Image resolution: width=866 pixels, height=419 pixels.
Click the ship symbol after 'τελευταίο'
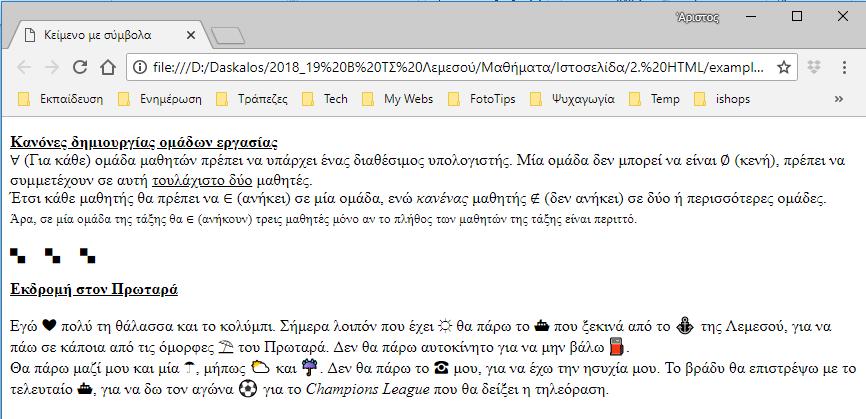85,390
